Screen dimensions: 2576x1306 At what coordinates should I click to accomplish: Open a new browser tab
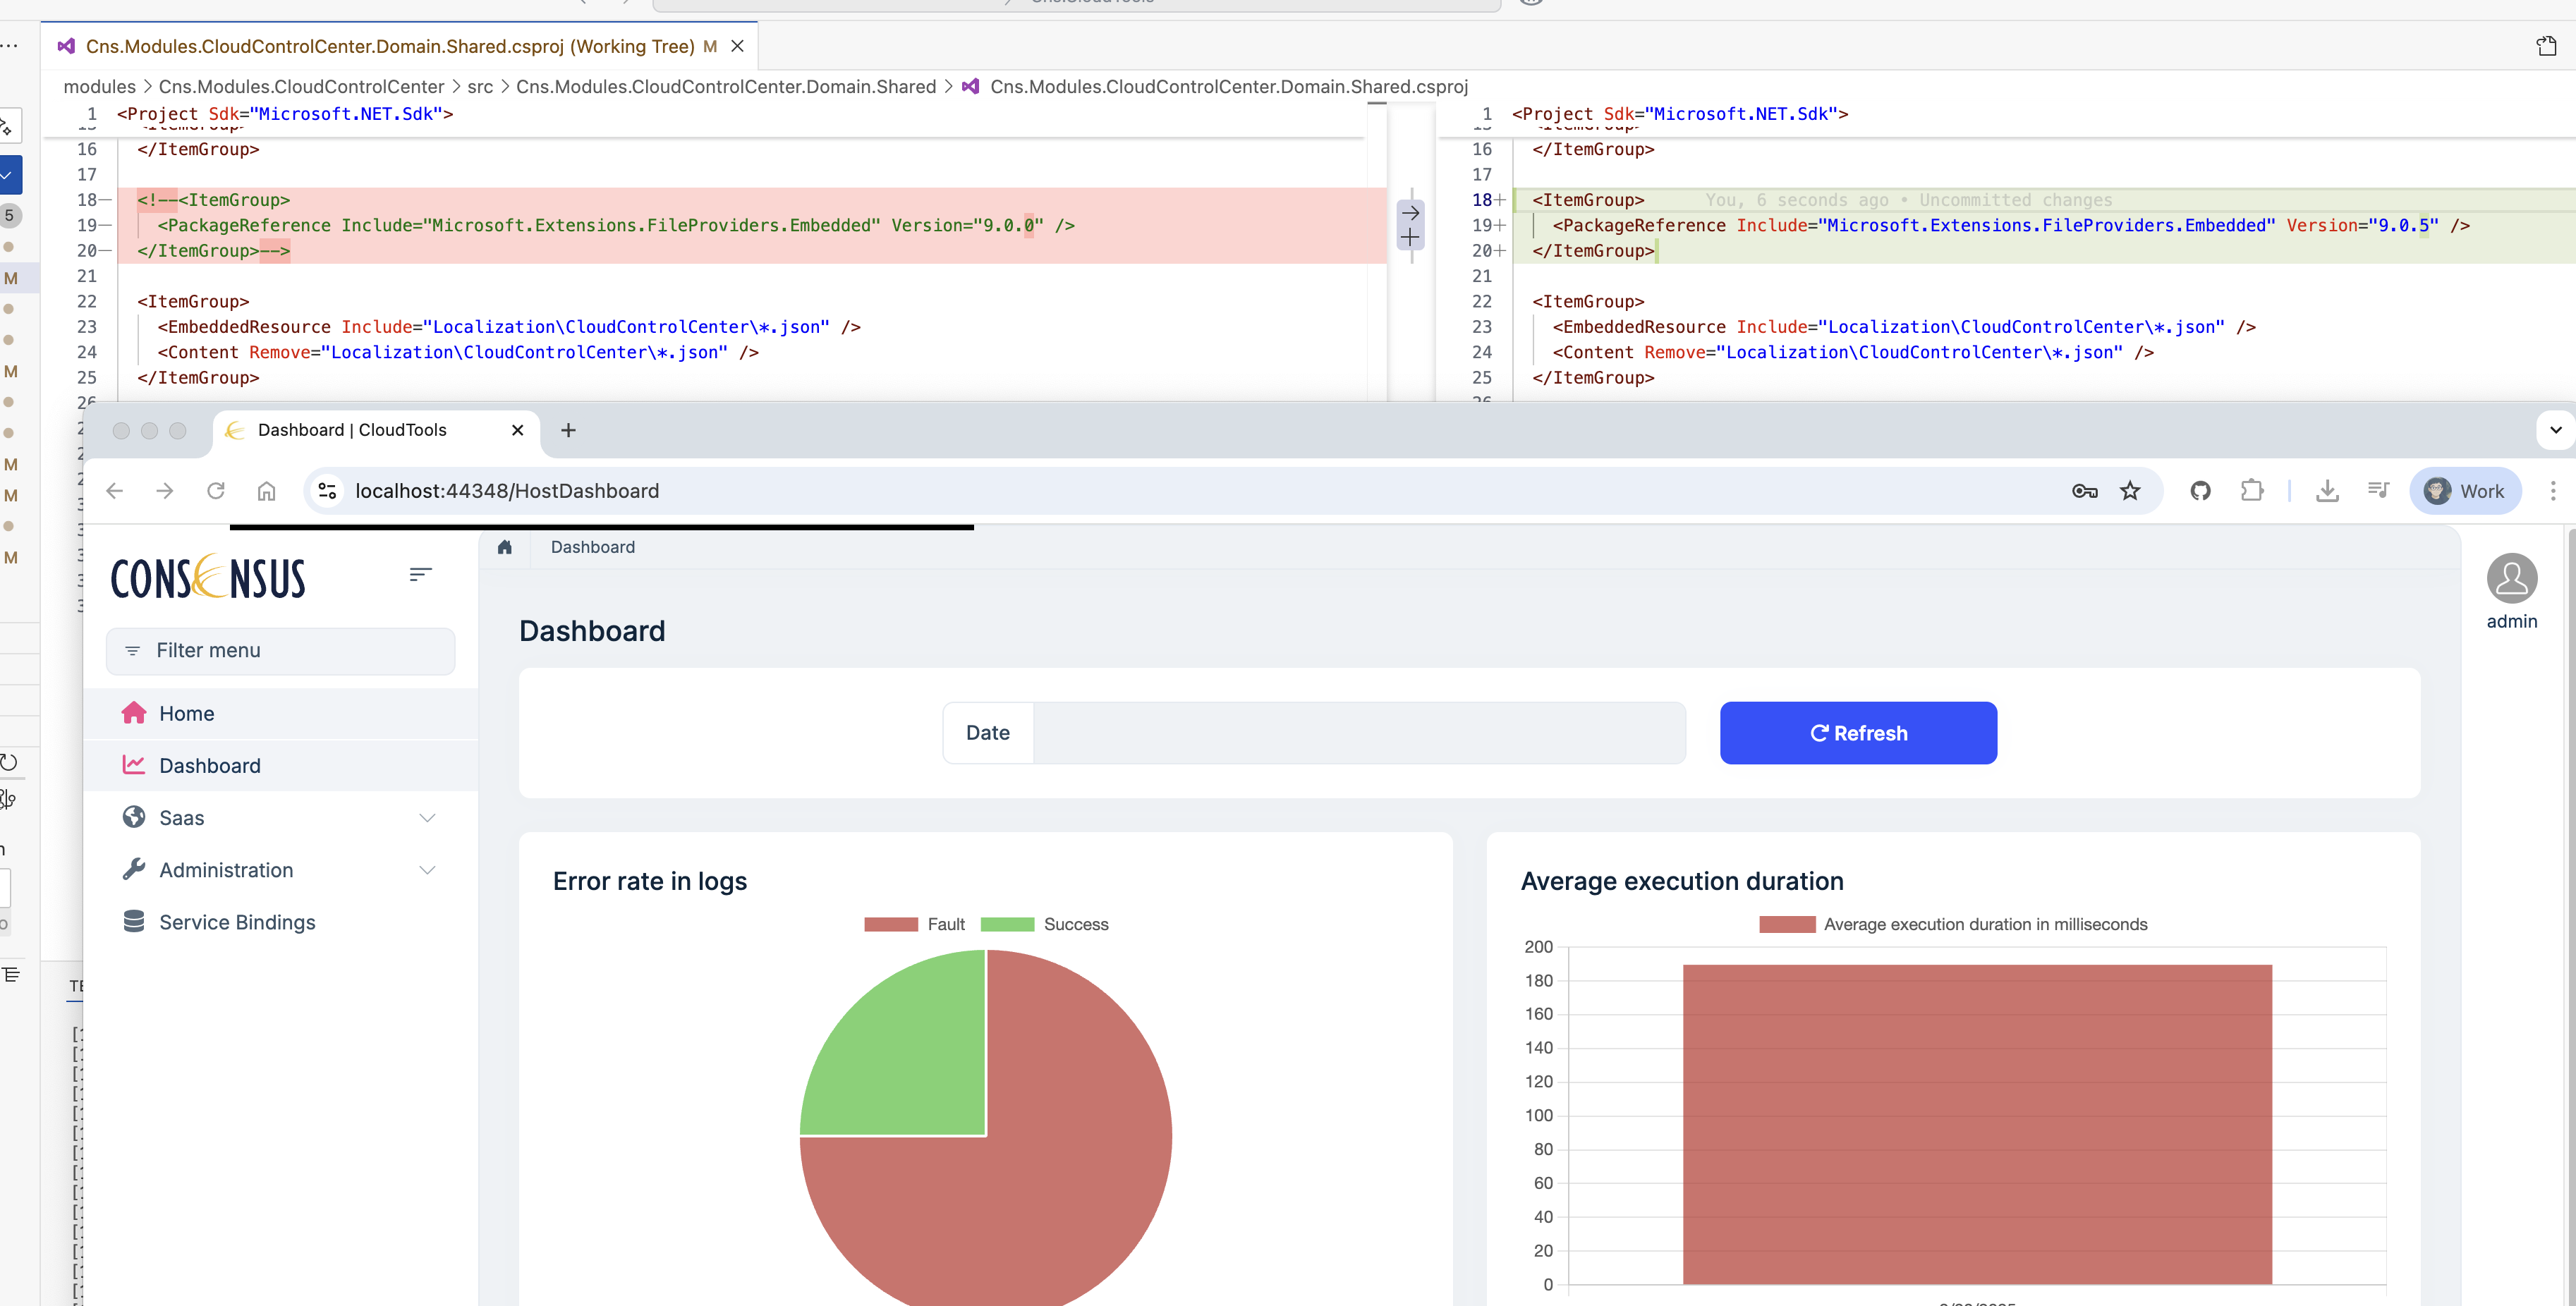pos(568,430)
